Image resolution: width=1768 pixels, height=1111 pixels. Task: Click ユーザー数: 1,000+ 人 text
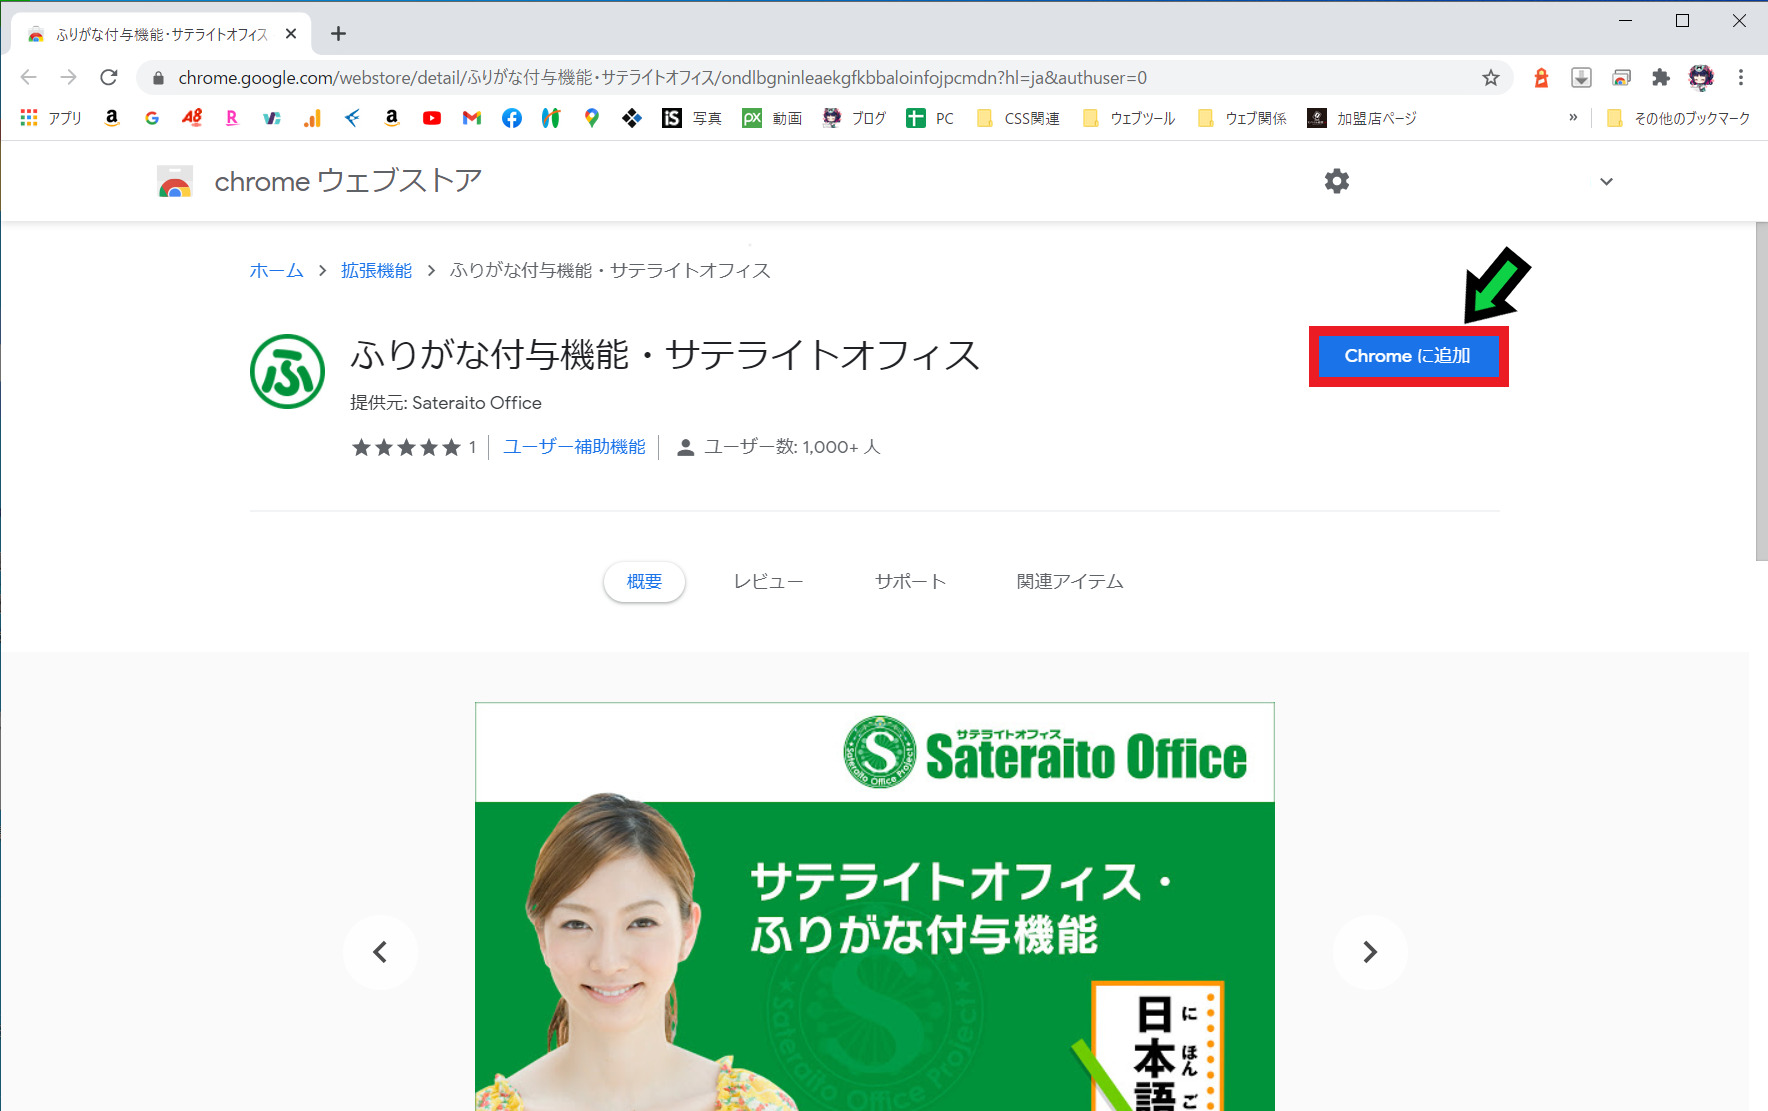point(792,447)
